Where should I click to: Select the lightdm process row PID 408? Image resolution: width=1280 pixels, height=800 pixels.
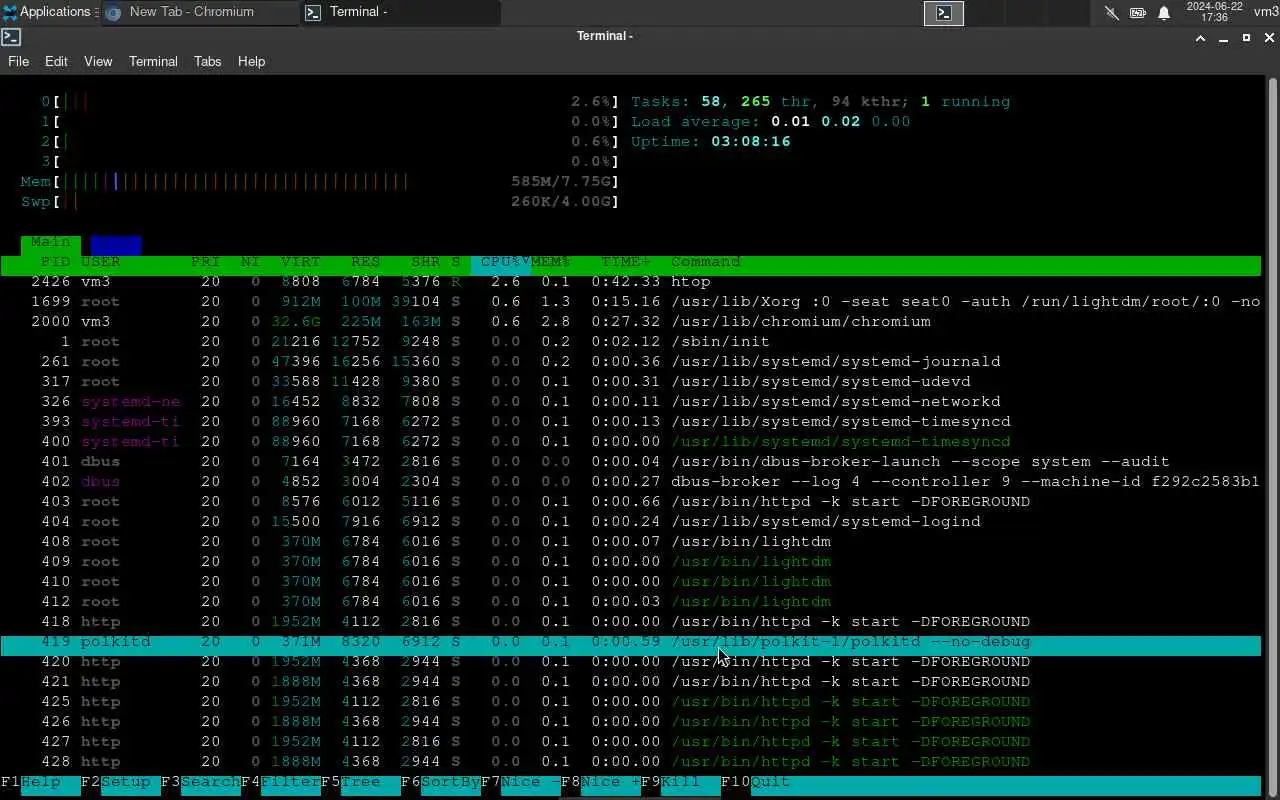(x=630, y=542)
